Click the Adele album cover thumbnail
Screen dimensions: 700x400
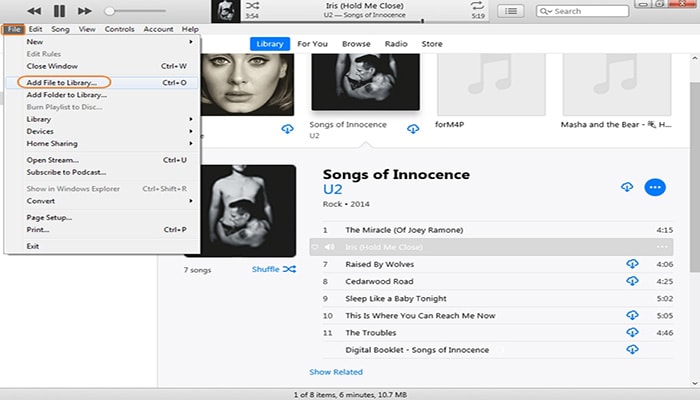[247, 84]
